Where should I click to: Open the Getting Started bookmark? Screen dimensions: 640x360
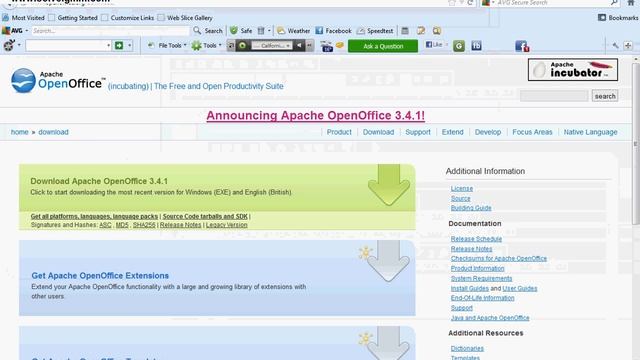[73, 18]
